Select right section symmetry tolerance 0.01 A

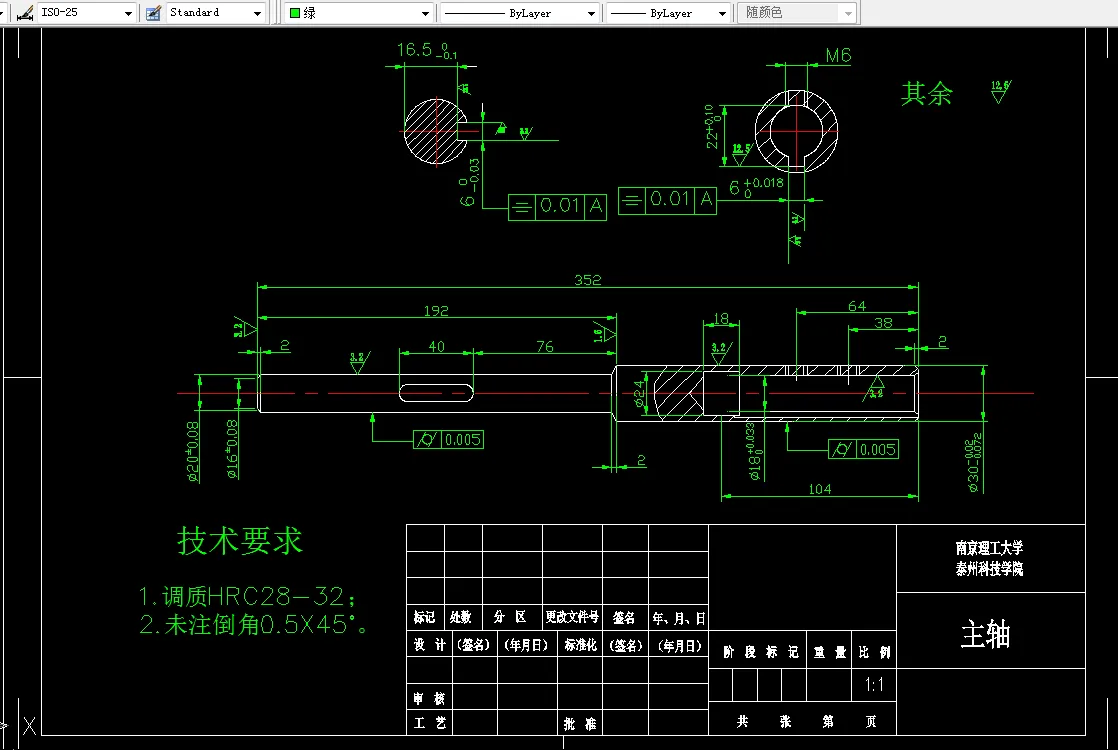(667, 200)
